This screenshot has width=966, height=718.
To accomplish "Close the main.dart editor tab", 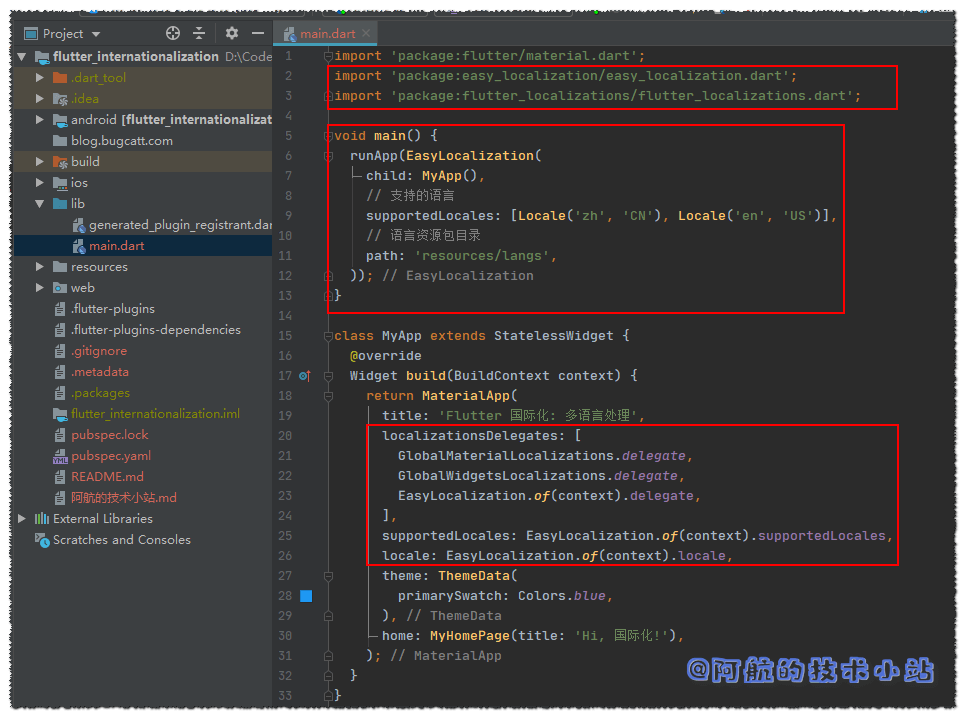I will pyautogui.click(x=366, y=34).
